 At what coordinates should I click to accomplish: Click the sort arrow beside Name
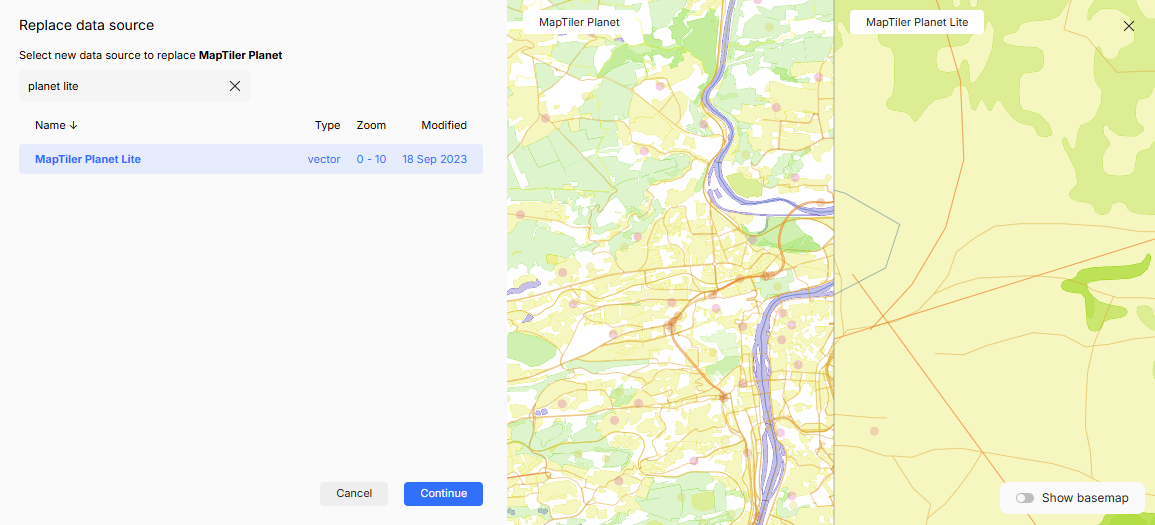tap(74, 126)
